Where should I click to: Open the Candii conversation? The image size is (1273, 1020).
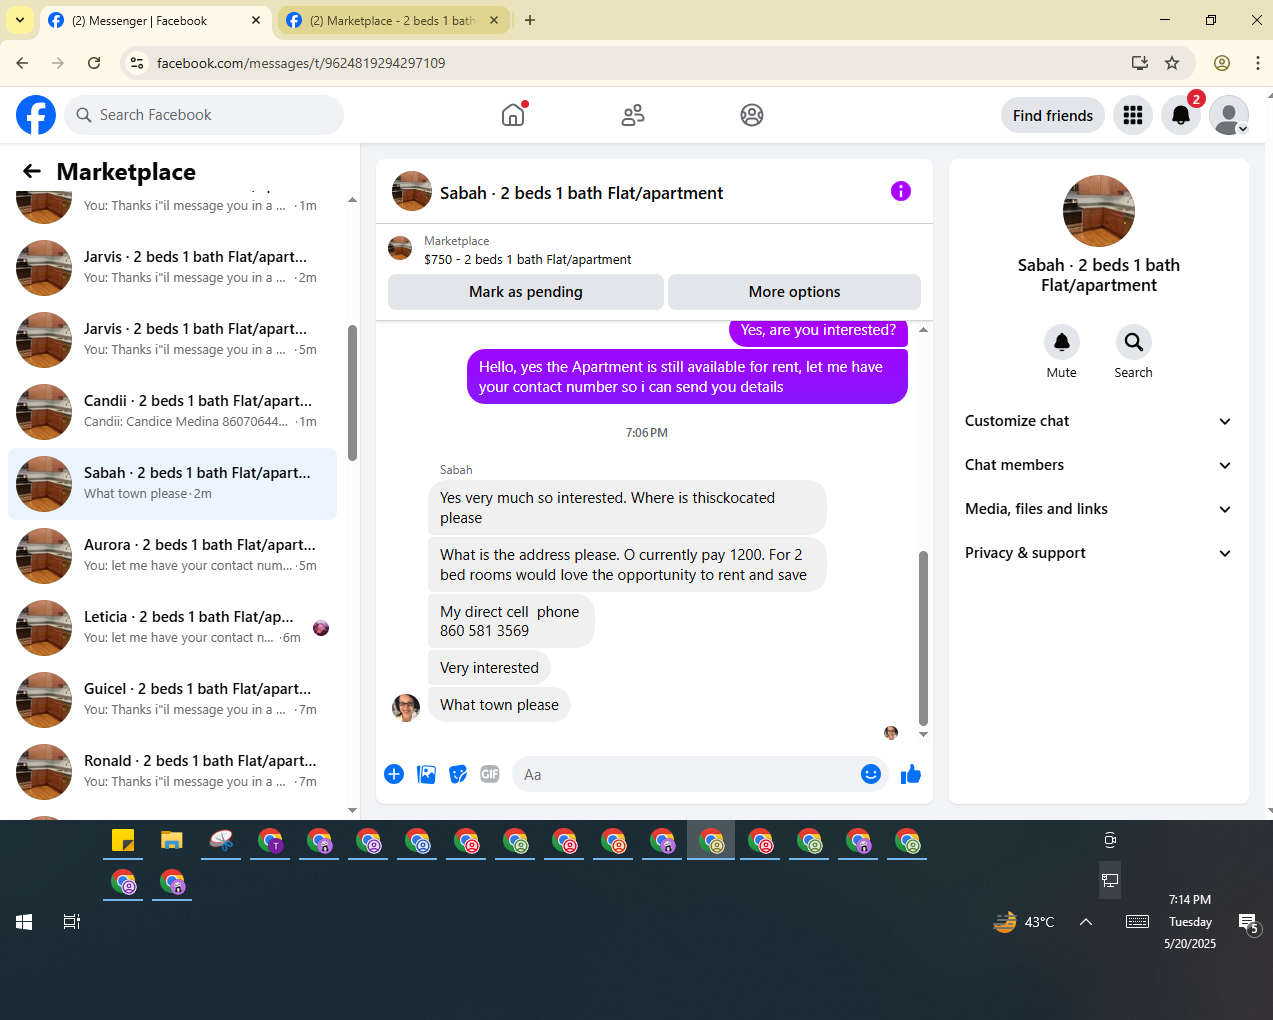(172, 411)
